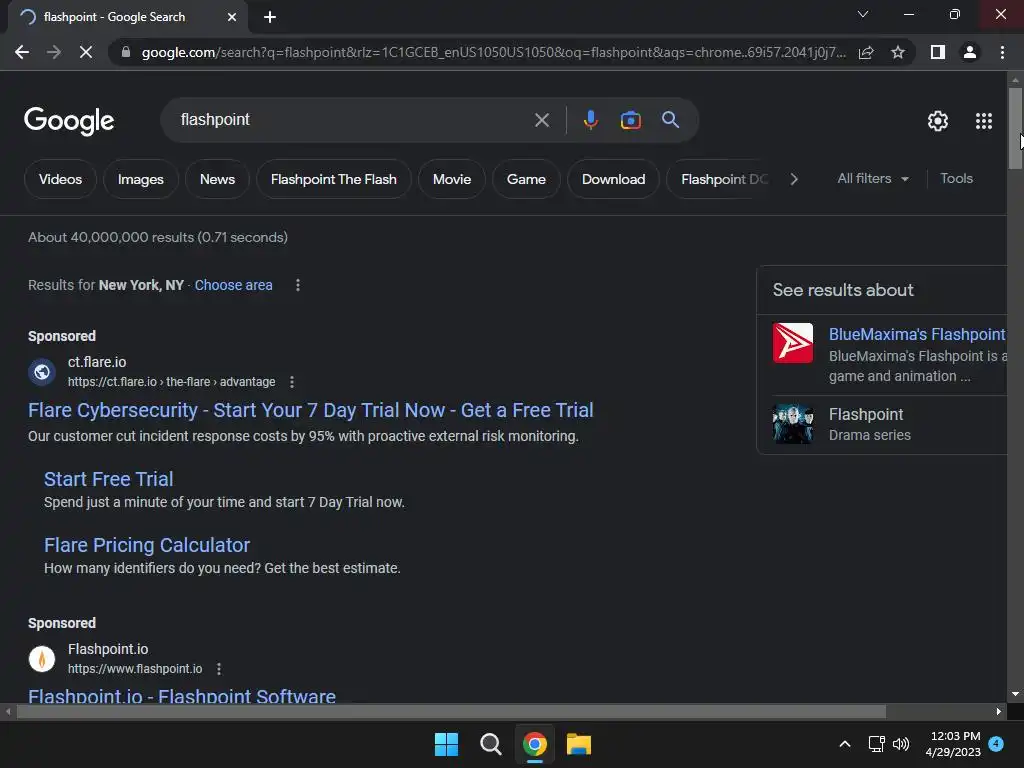Filter results by Images
1024x768 pixels.
point(140,179)
